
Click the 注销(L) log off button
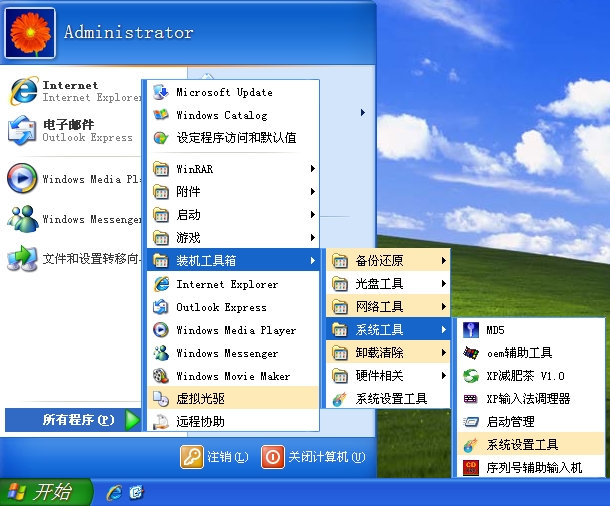click(x=214, y=457)
